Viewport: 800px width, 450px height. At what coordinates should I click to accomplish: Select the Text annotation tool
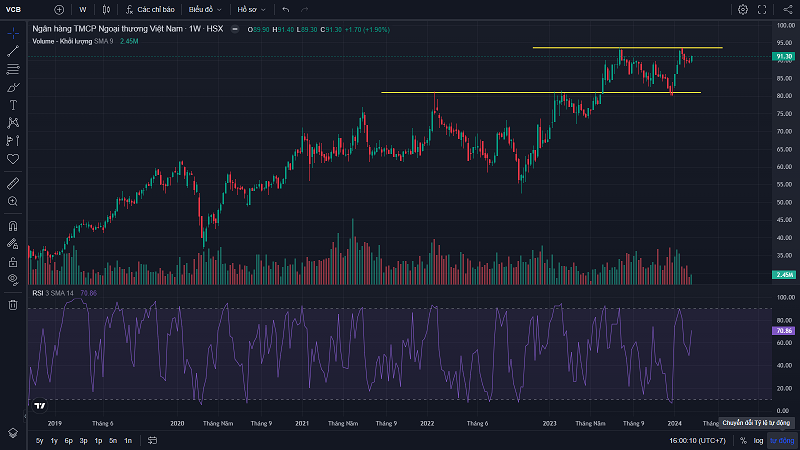[x=13, y=104]
